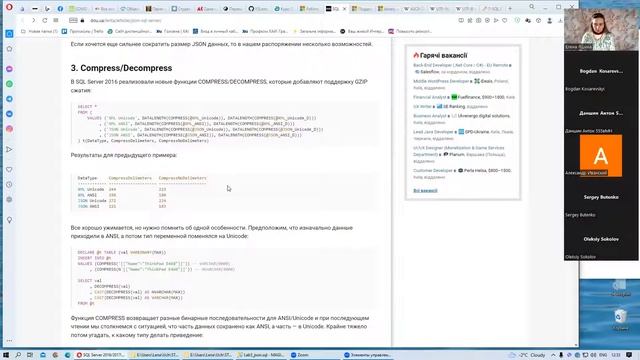The width and height of the screenshot is (640, 360).
Task: Open the 'Customer Developer' vacancy link
Action: click(433, 170)
